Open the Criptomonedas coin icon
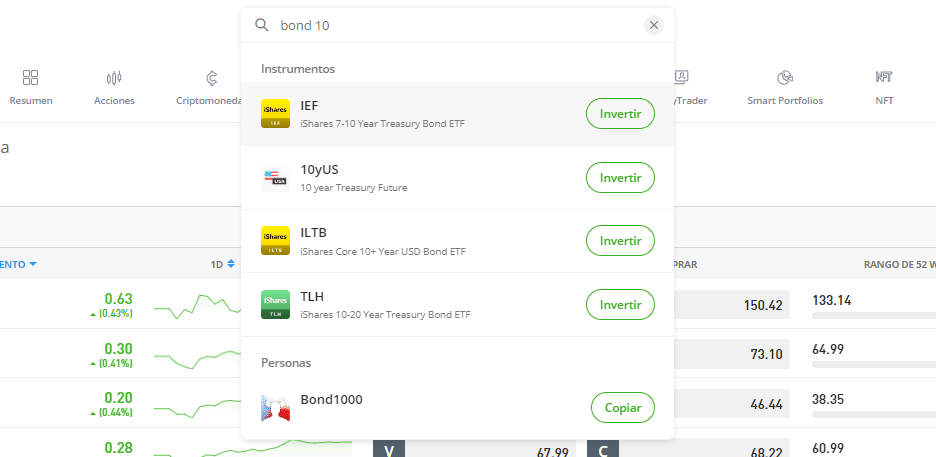The height and width of the screenshot is (457, 936). pyautogui.click(x=211, y=78)
